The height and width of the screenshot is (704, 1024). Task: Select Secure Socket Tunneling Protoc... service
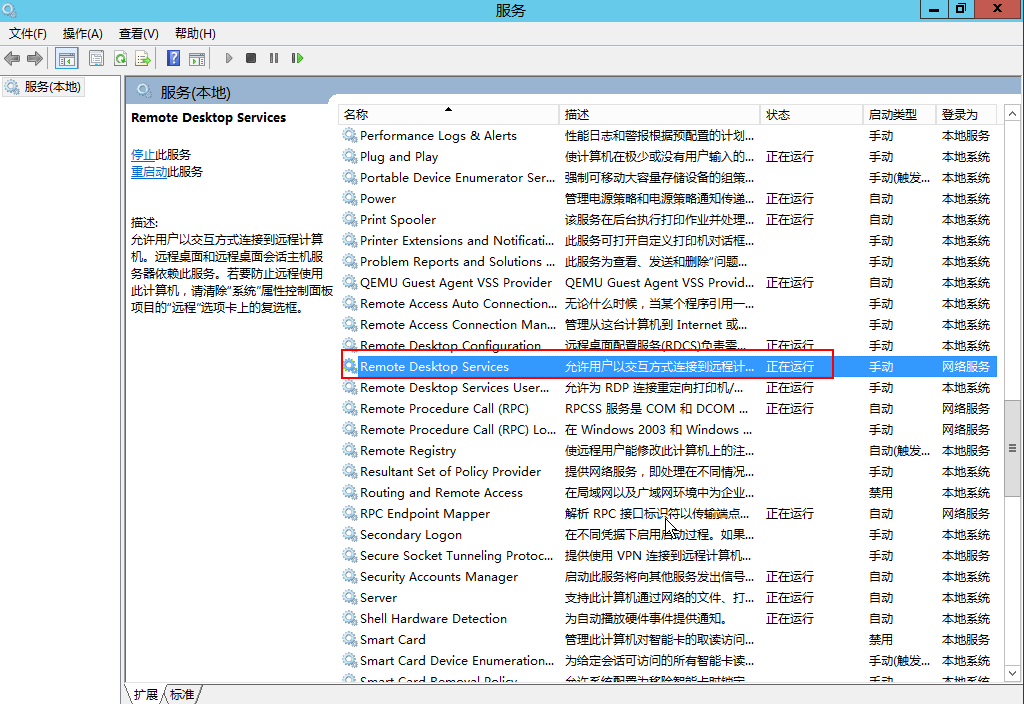[x=667, y=555]
